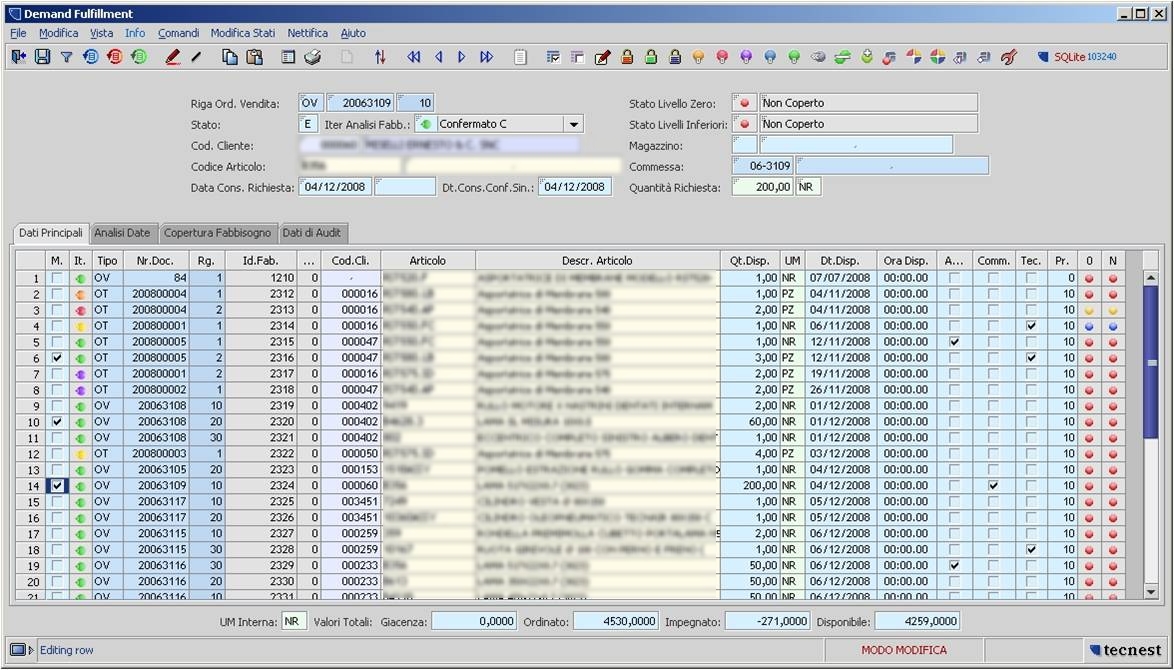Click scrollbar up arrow of table

click(x=1151, y=278)
